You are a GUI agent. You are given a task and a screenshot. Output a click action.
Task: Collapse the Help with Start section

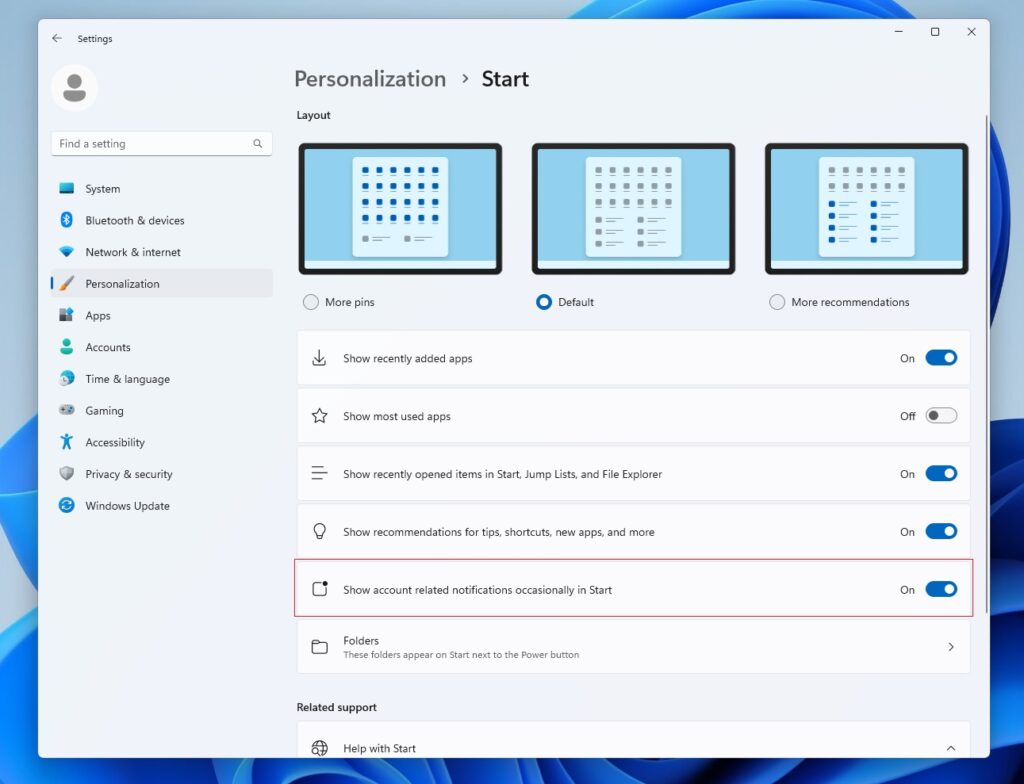point(951,747)
